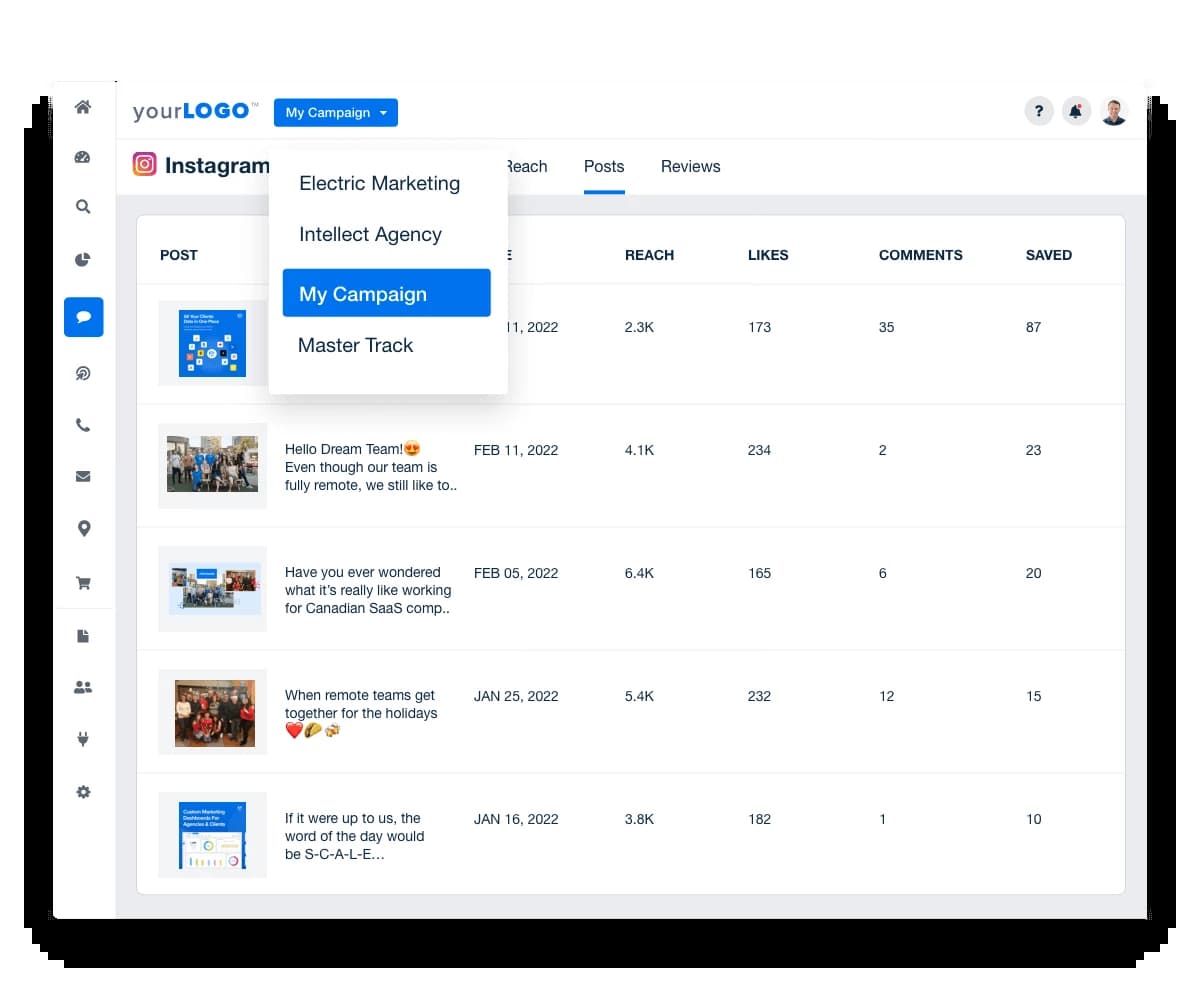Open the blue data icons post thumbnail
Screen dimensions: 1200x1000
213,343
